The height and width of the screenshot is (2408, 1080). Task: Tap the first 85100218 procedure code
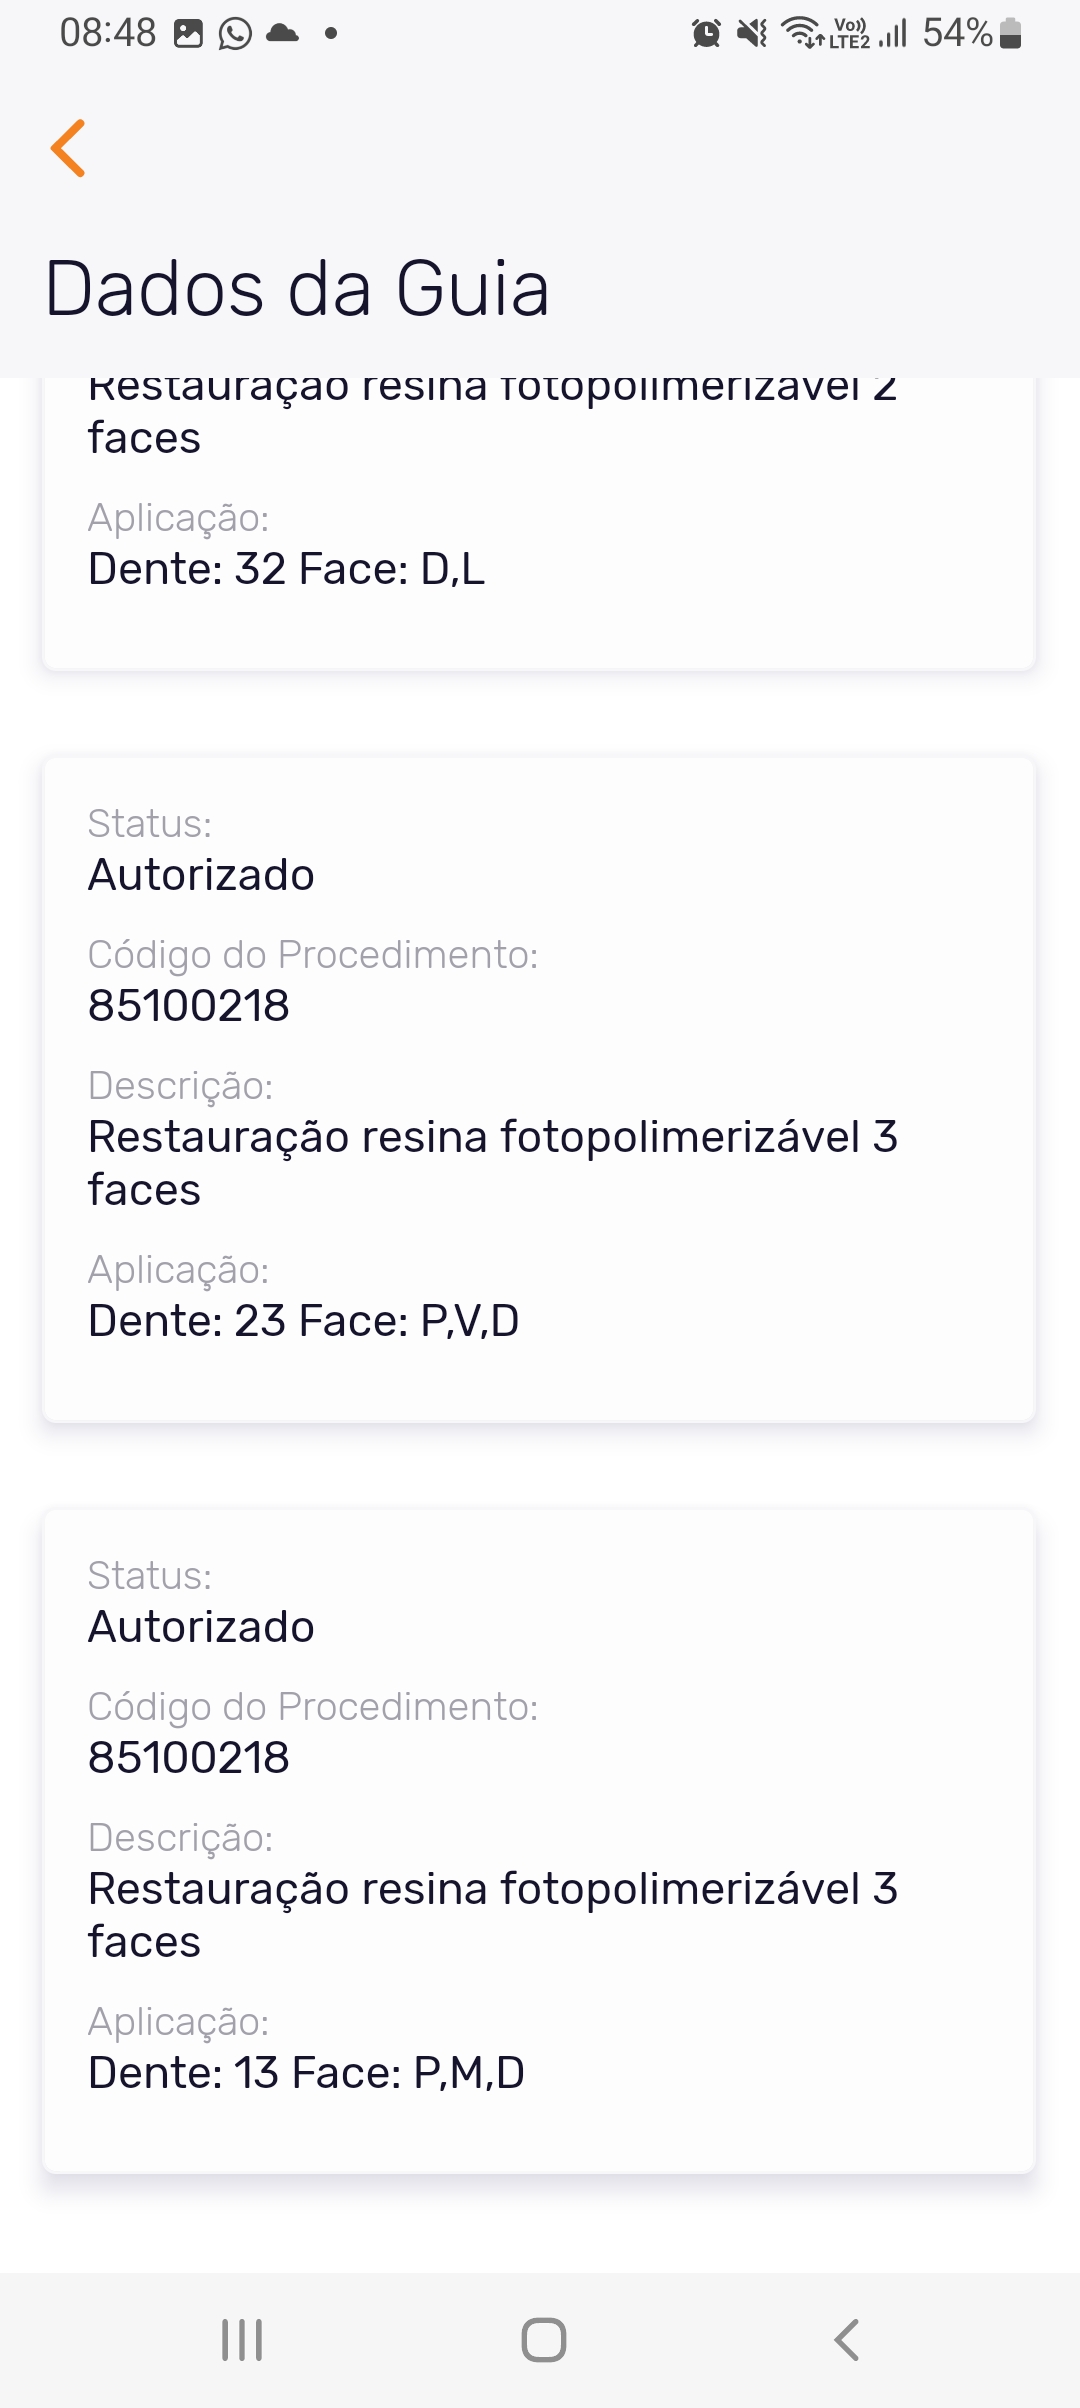point(189,1005)
